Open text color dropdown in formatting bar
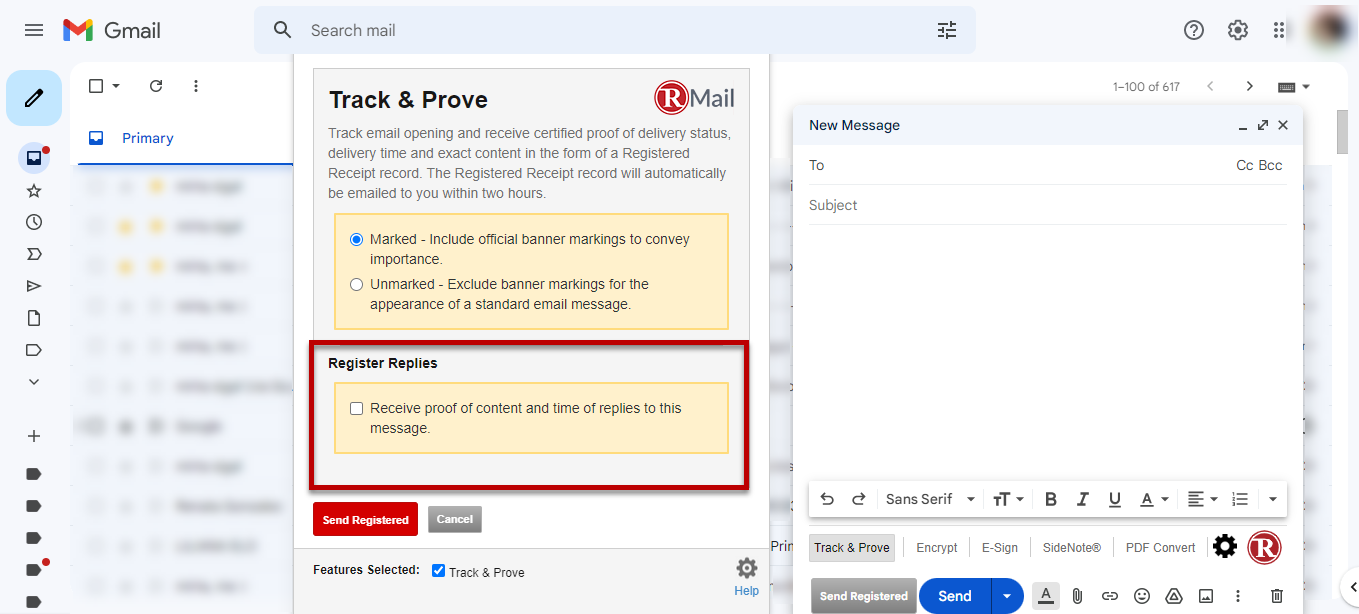 click(x=1155, y=499)
